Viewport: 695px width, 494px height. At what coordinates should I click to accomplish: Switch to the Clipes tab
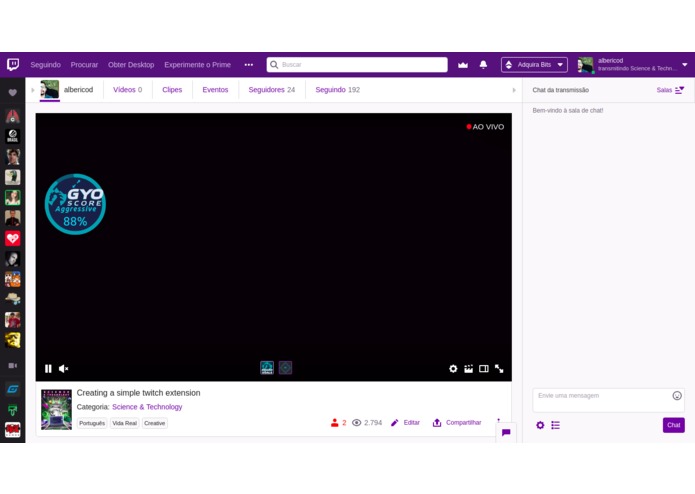click(x=172, y=90)
